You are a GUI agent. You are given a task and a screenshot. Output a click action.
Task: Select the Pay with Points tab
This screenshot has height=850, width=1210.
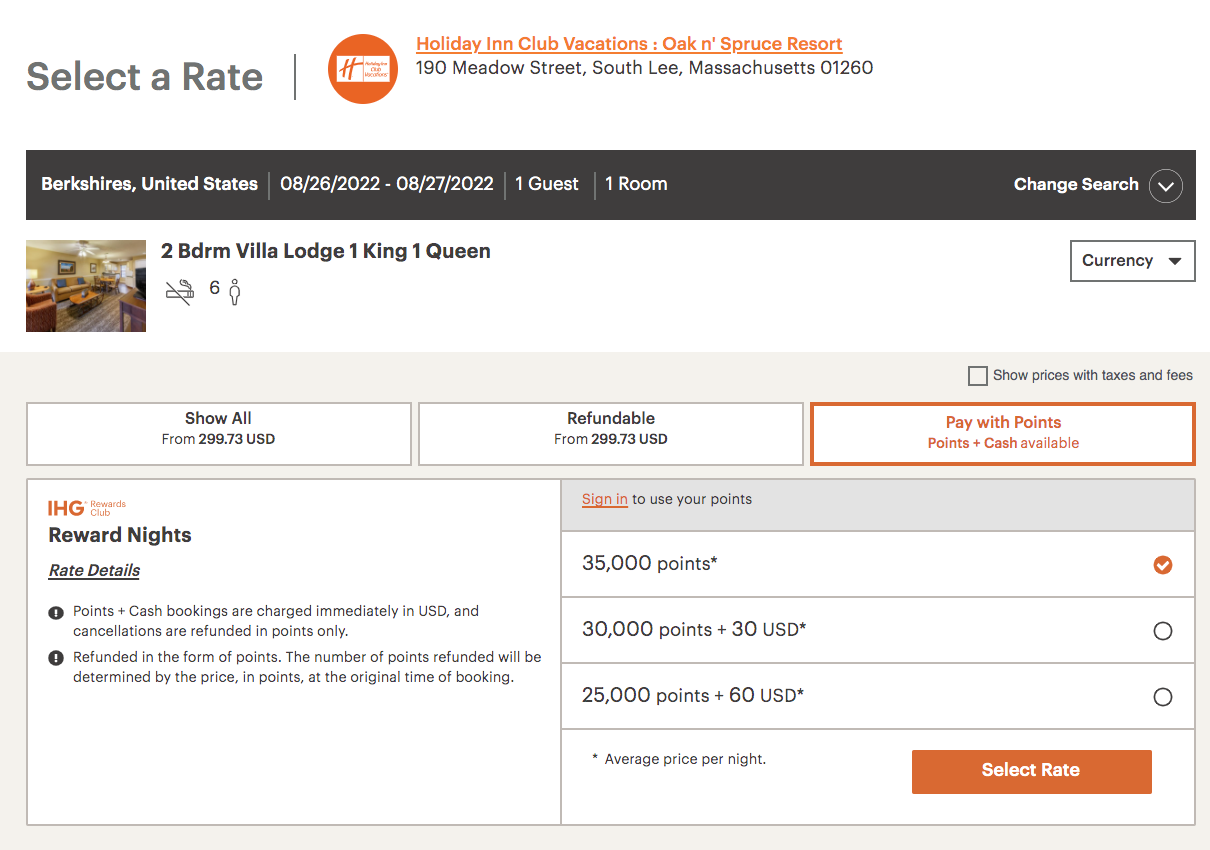click(1003, 434)
